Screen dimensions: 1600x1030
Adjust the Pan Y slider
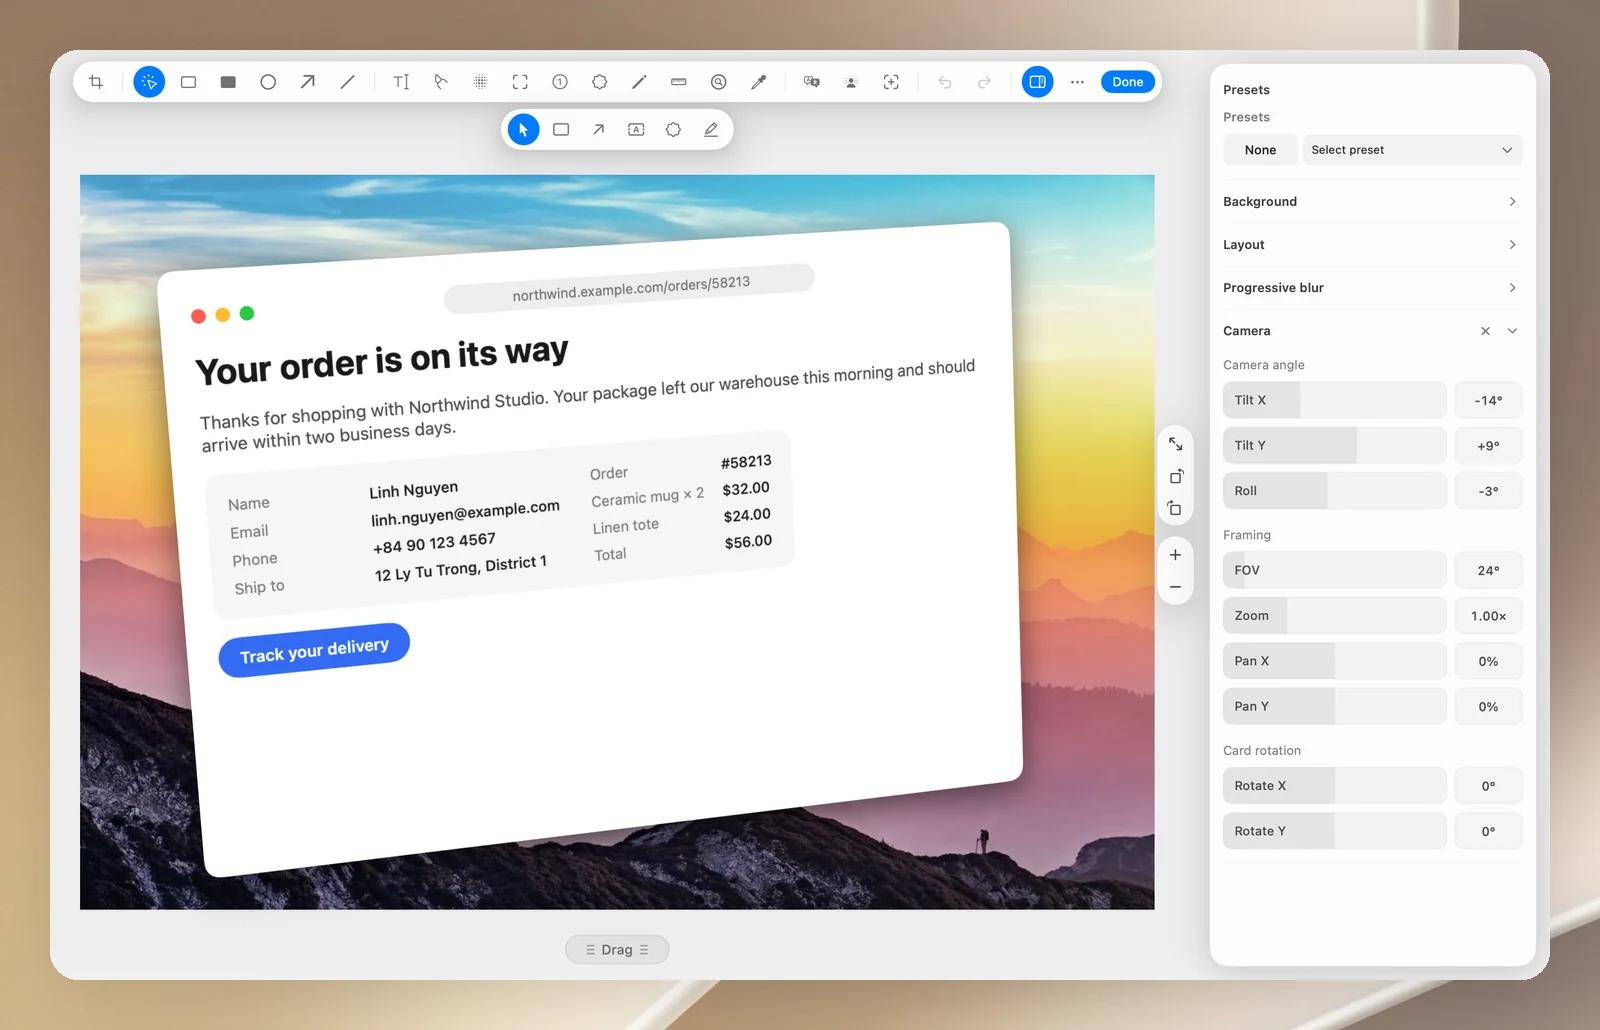(1334, 706)
